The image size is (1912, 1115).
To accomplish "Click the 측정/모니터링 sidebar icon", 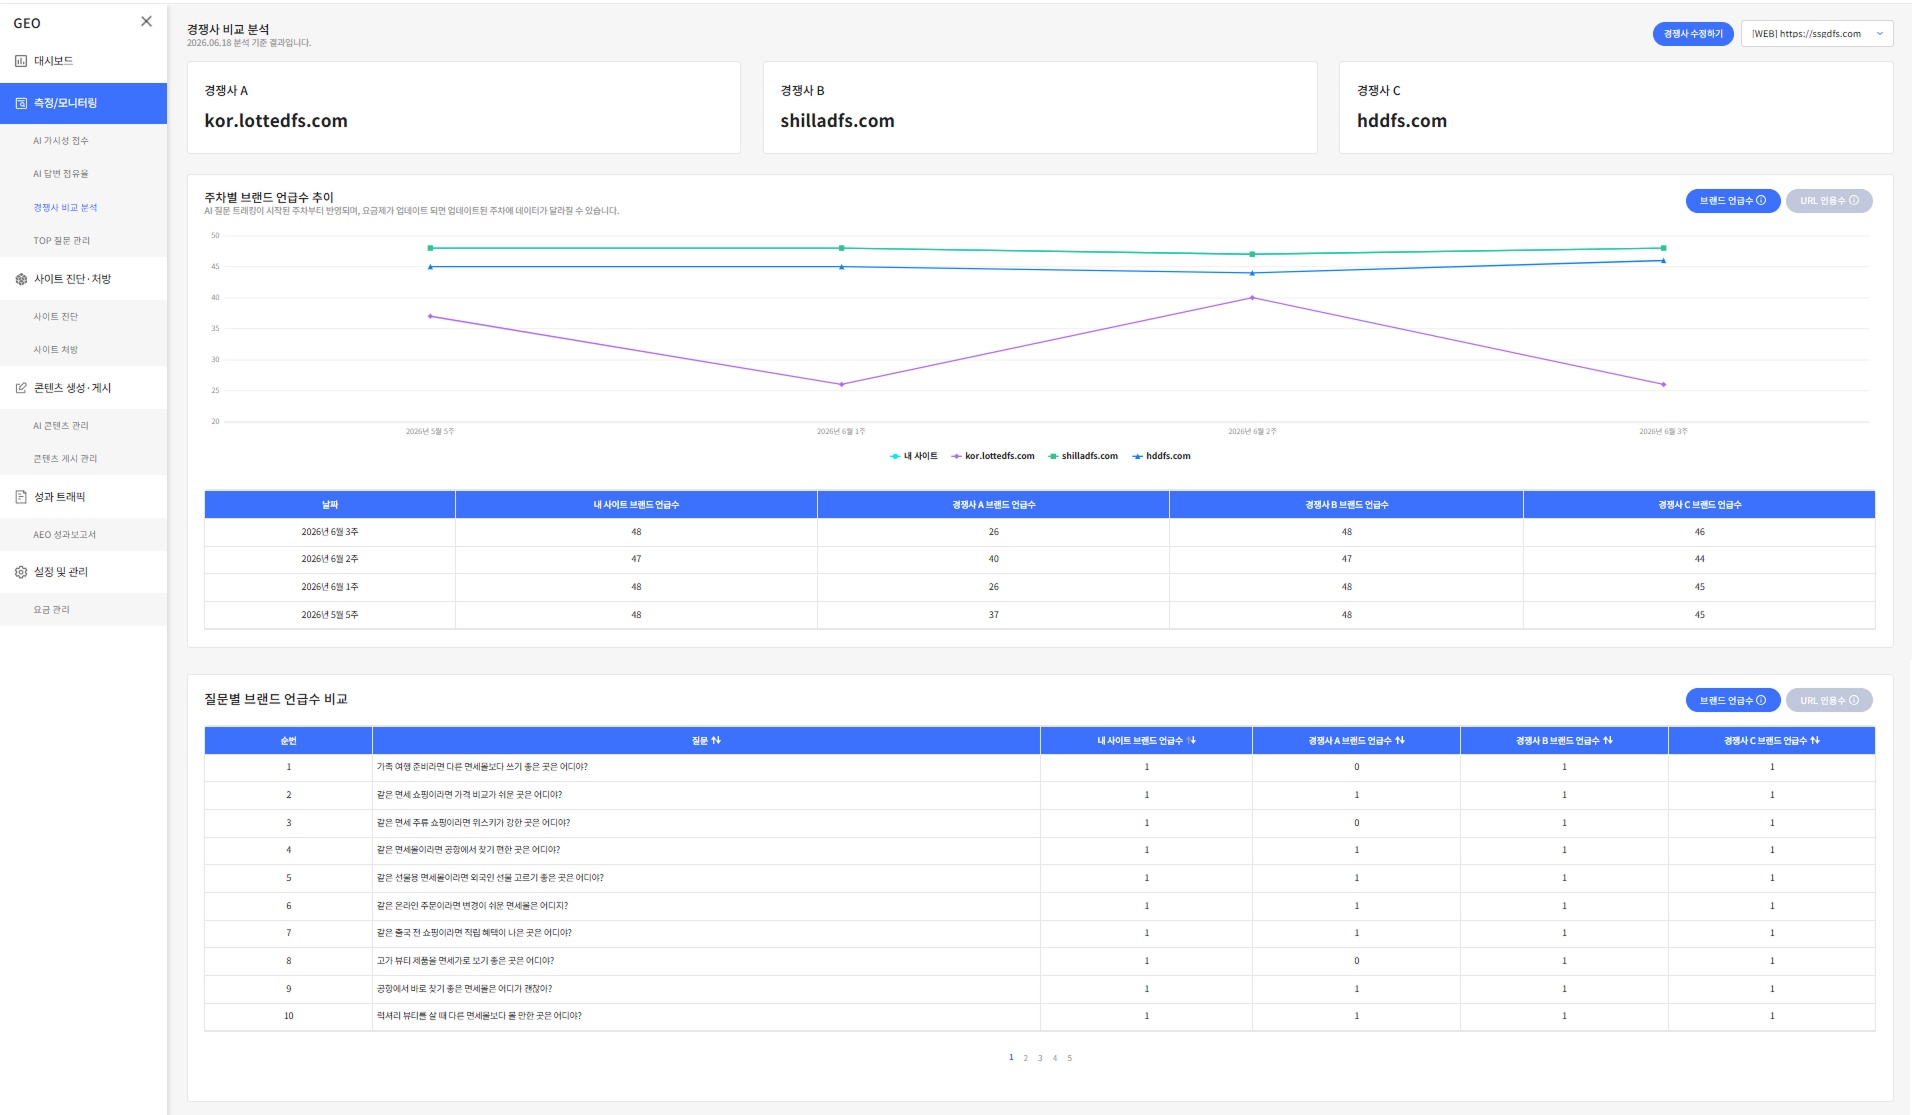I will 21,103.
